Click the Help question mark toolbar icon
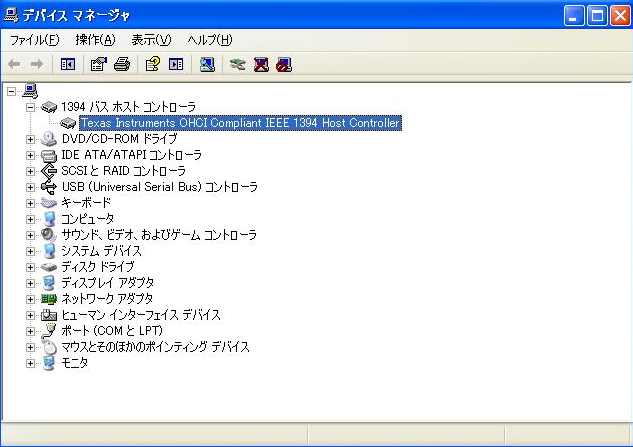This screenshot has width=633, height=447. tap(153, 64)
